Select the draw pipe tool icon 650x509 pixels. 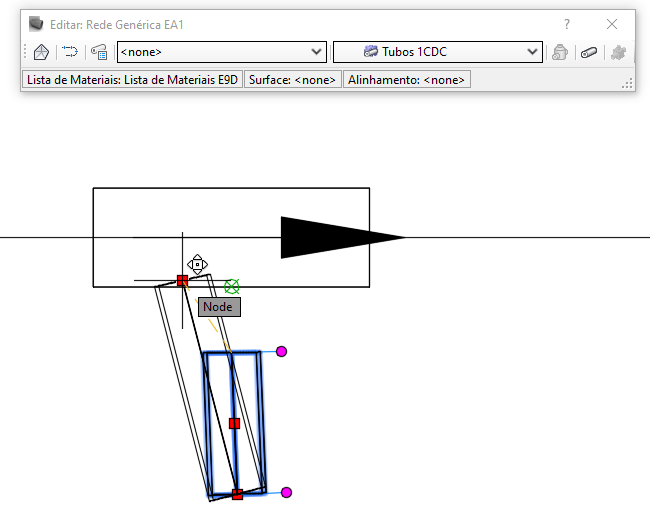[x=589, y=52]
